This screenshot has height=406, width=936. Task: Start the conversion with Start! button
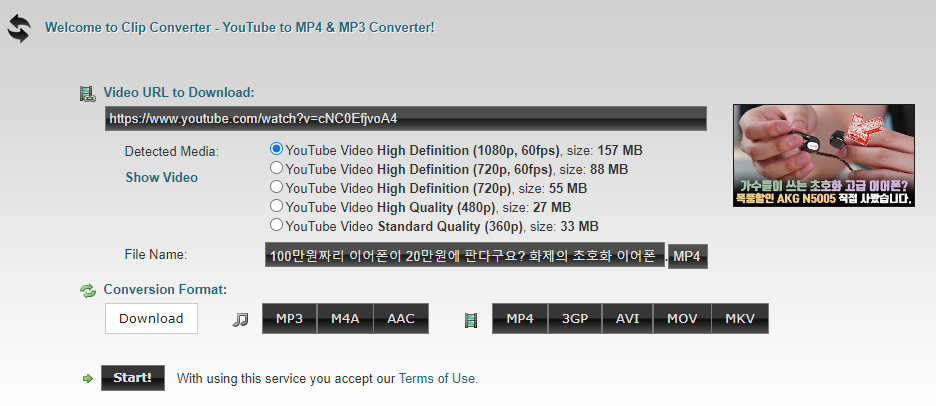(133, 378)
